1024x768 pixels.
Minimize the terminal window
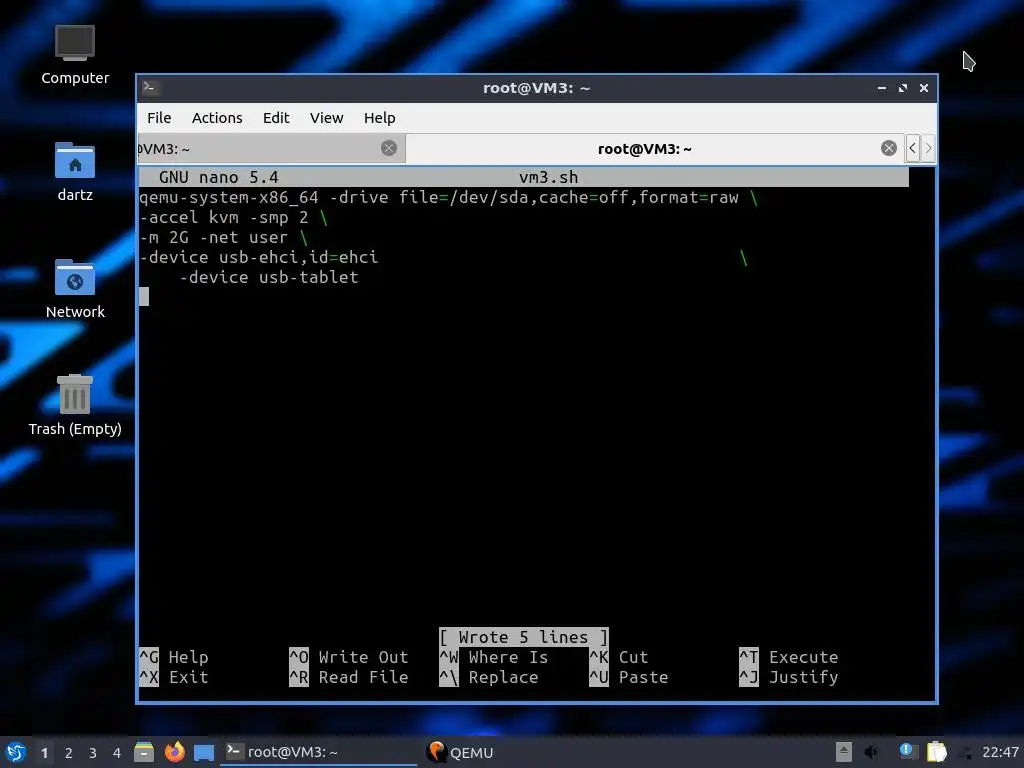882,88
